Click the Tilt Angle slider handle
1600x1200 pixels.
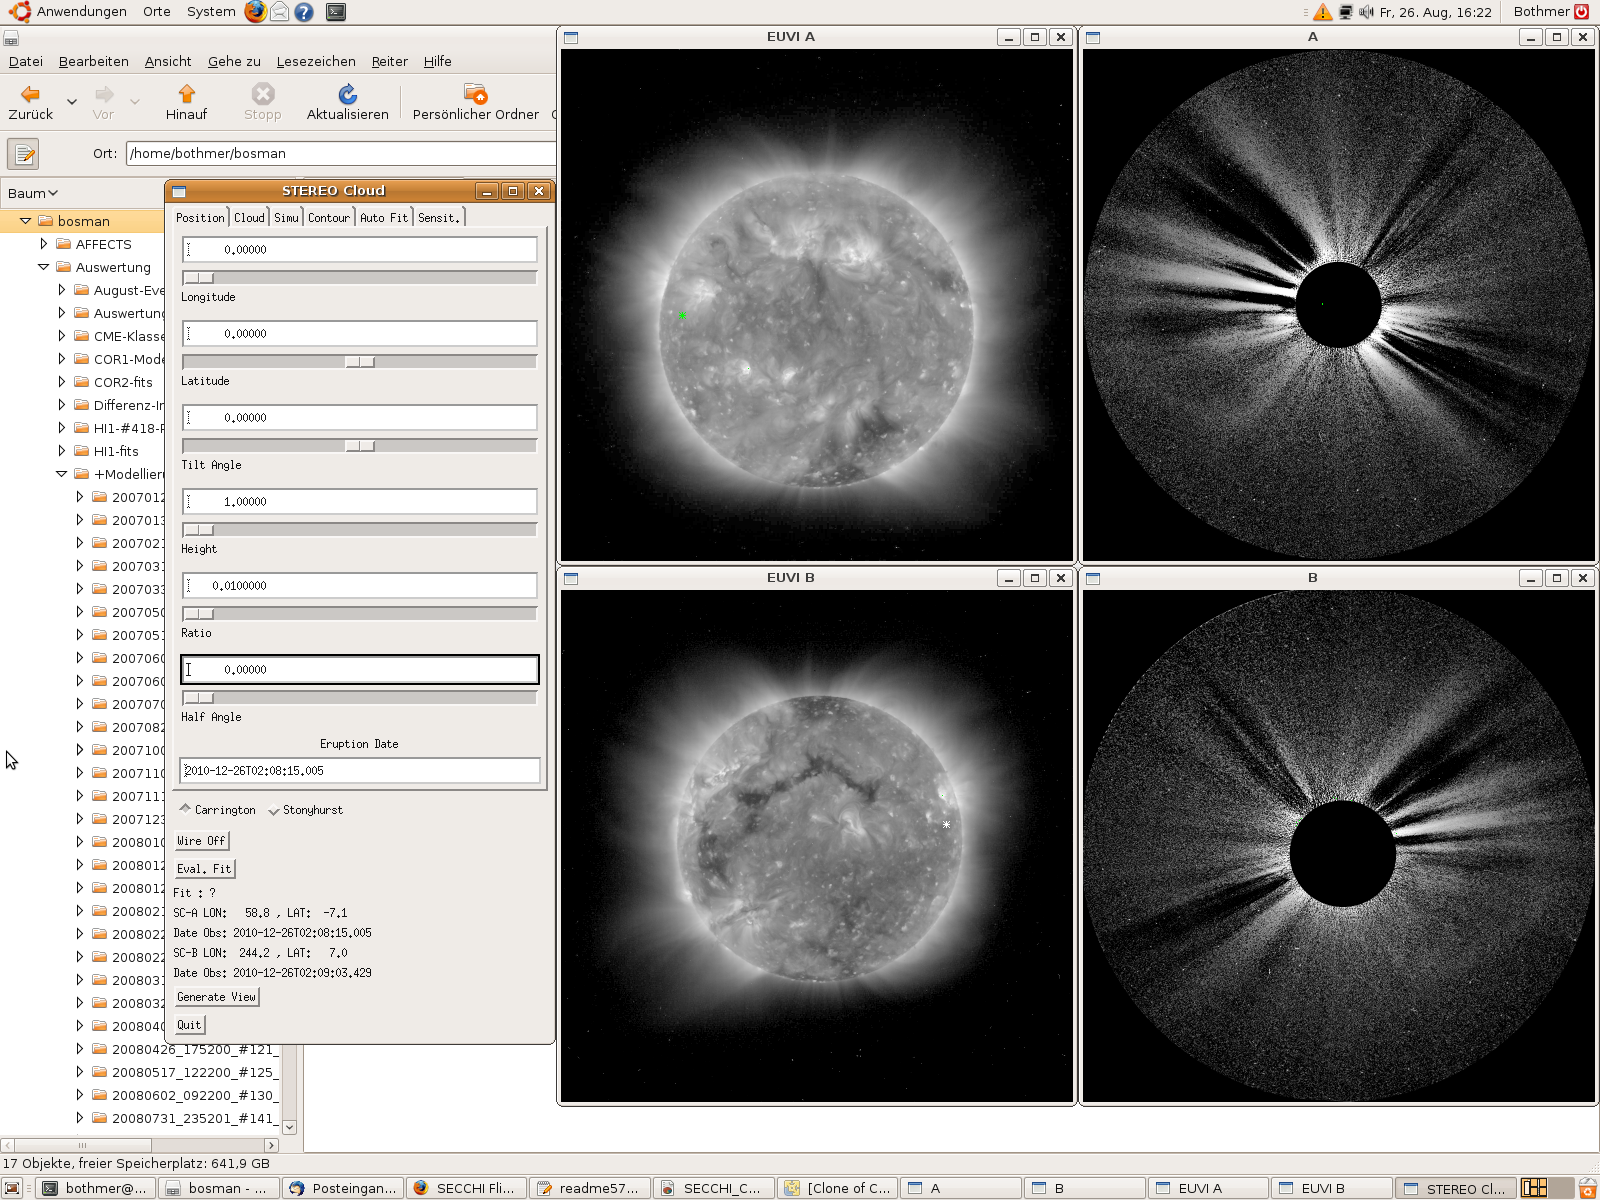pos(360,446)
